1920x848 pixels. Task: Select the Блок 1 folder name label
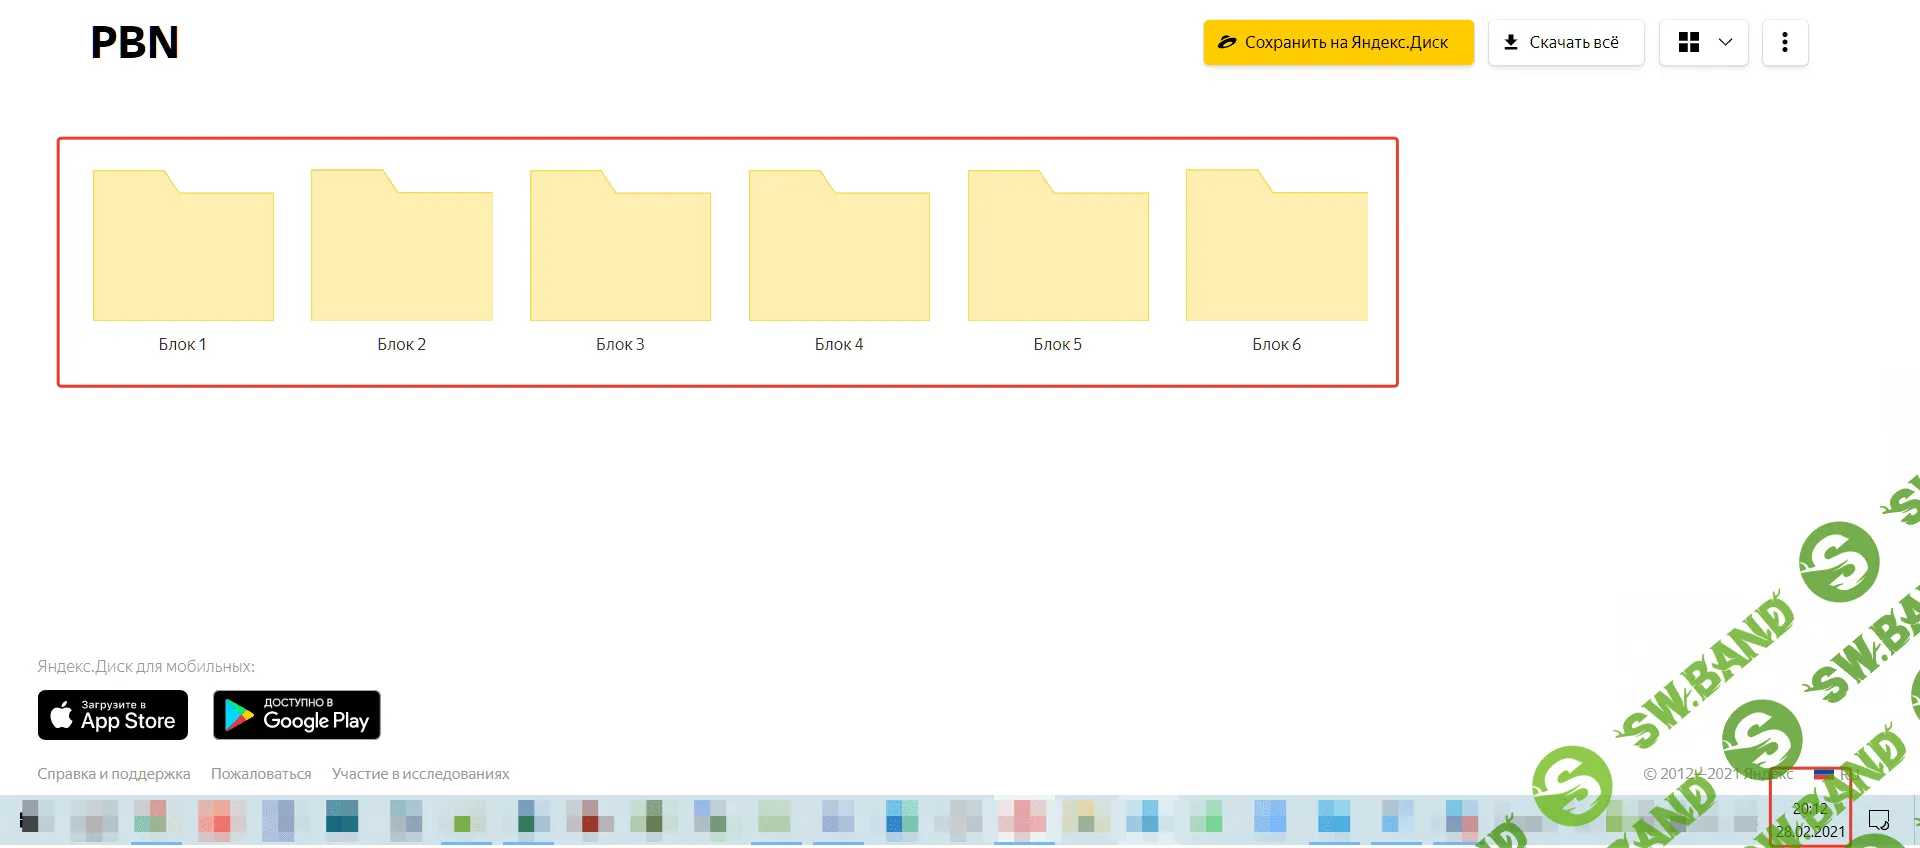[182, 344]
